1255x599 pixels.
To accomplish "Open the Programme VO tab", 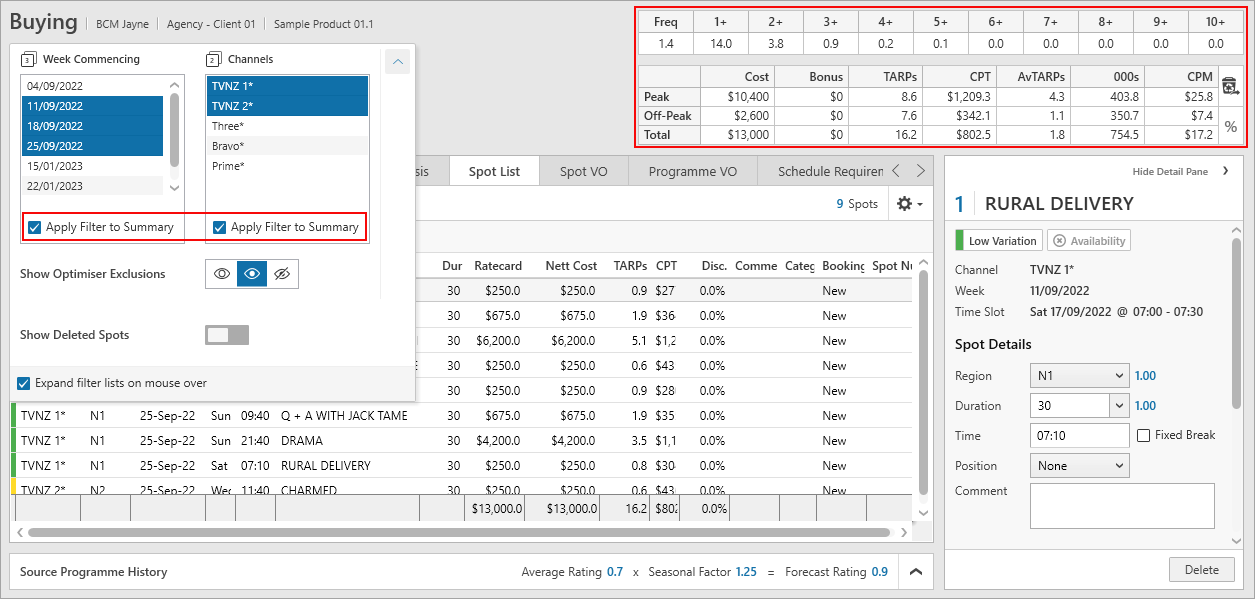I will click(x=693, y=171).
